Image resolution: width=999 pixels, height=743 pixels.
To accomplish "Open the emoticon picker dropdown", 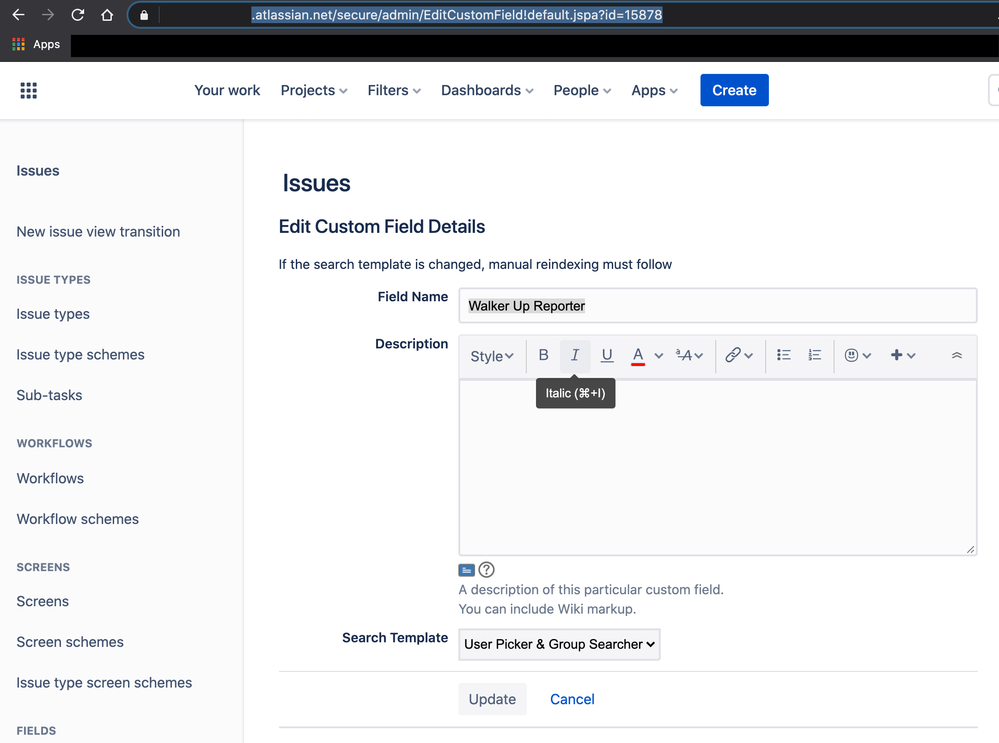I will point(858,355).
